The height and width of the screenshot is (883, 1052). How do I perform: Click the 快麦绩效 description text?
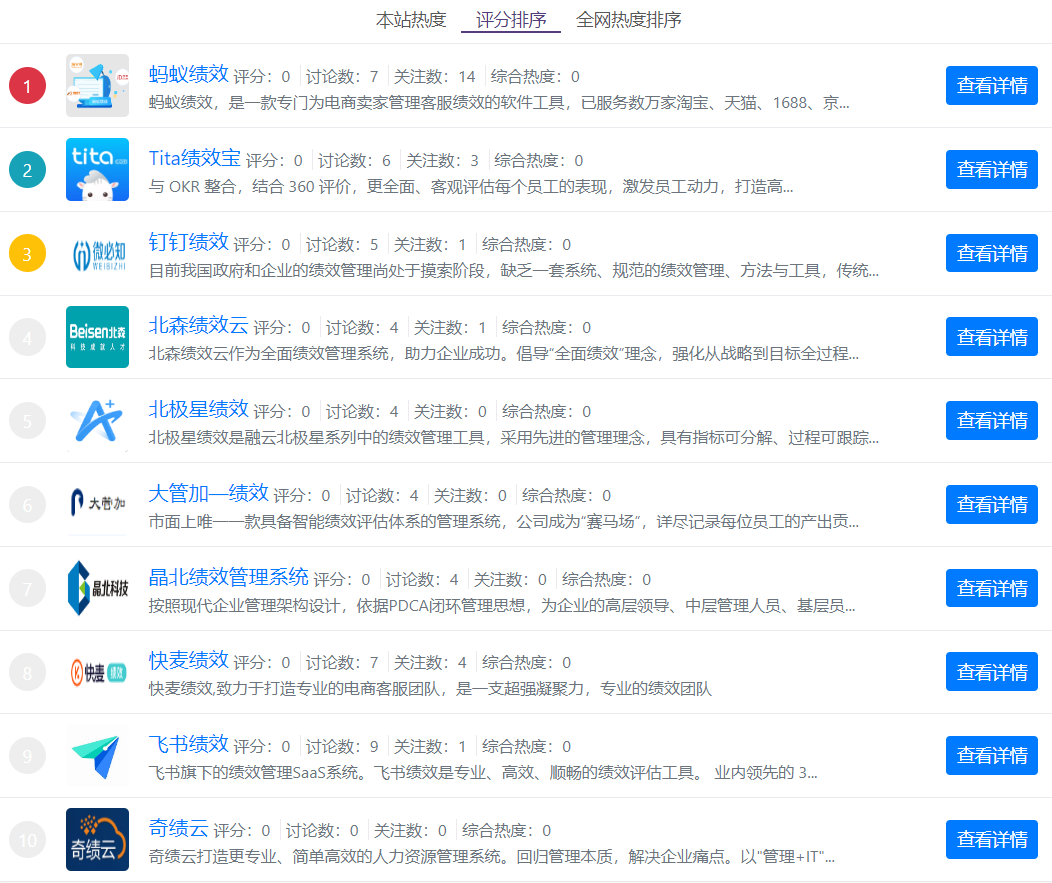tap(430, 688)
